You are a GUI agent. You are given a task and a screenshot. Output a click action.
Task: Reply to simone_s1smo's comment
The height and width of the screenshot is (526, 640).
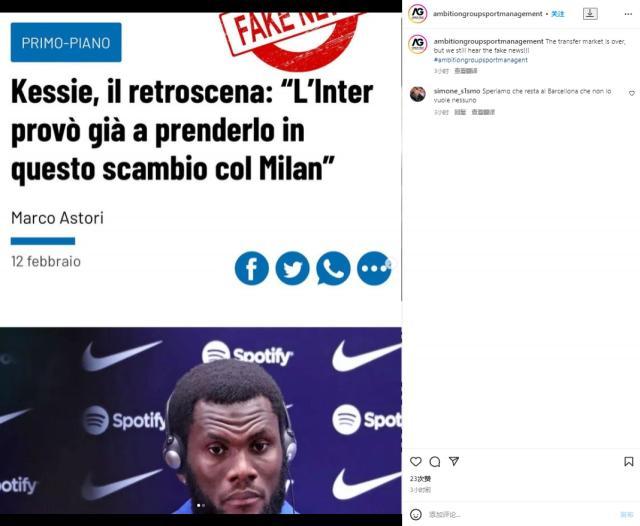click(460, 112)
